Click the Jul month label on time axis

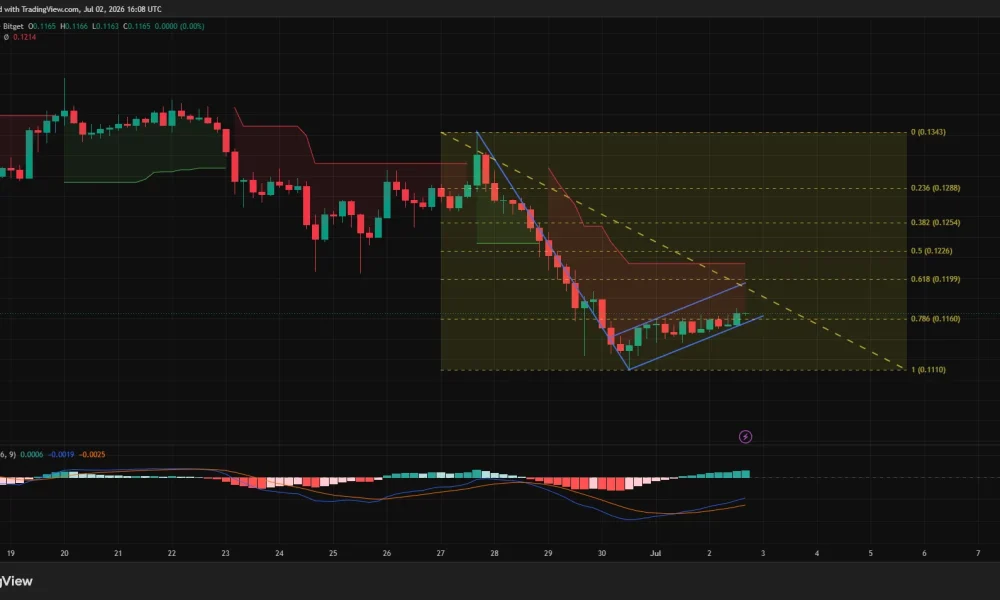click(656, 553)
